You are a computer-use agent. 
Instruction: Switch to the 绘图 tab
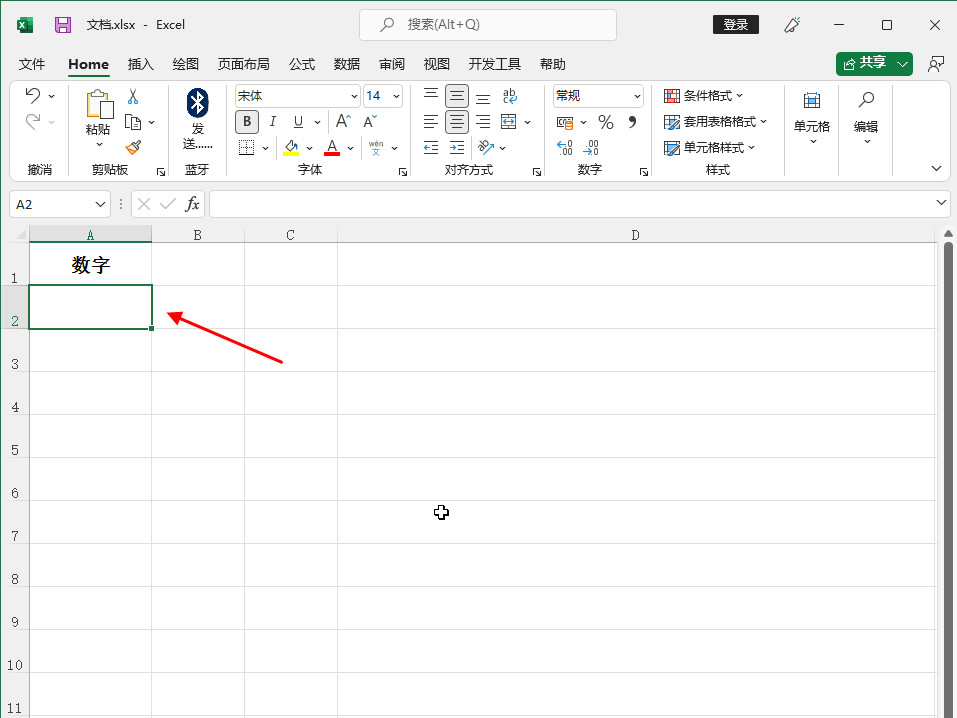186,64
